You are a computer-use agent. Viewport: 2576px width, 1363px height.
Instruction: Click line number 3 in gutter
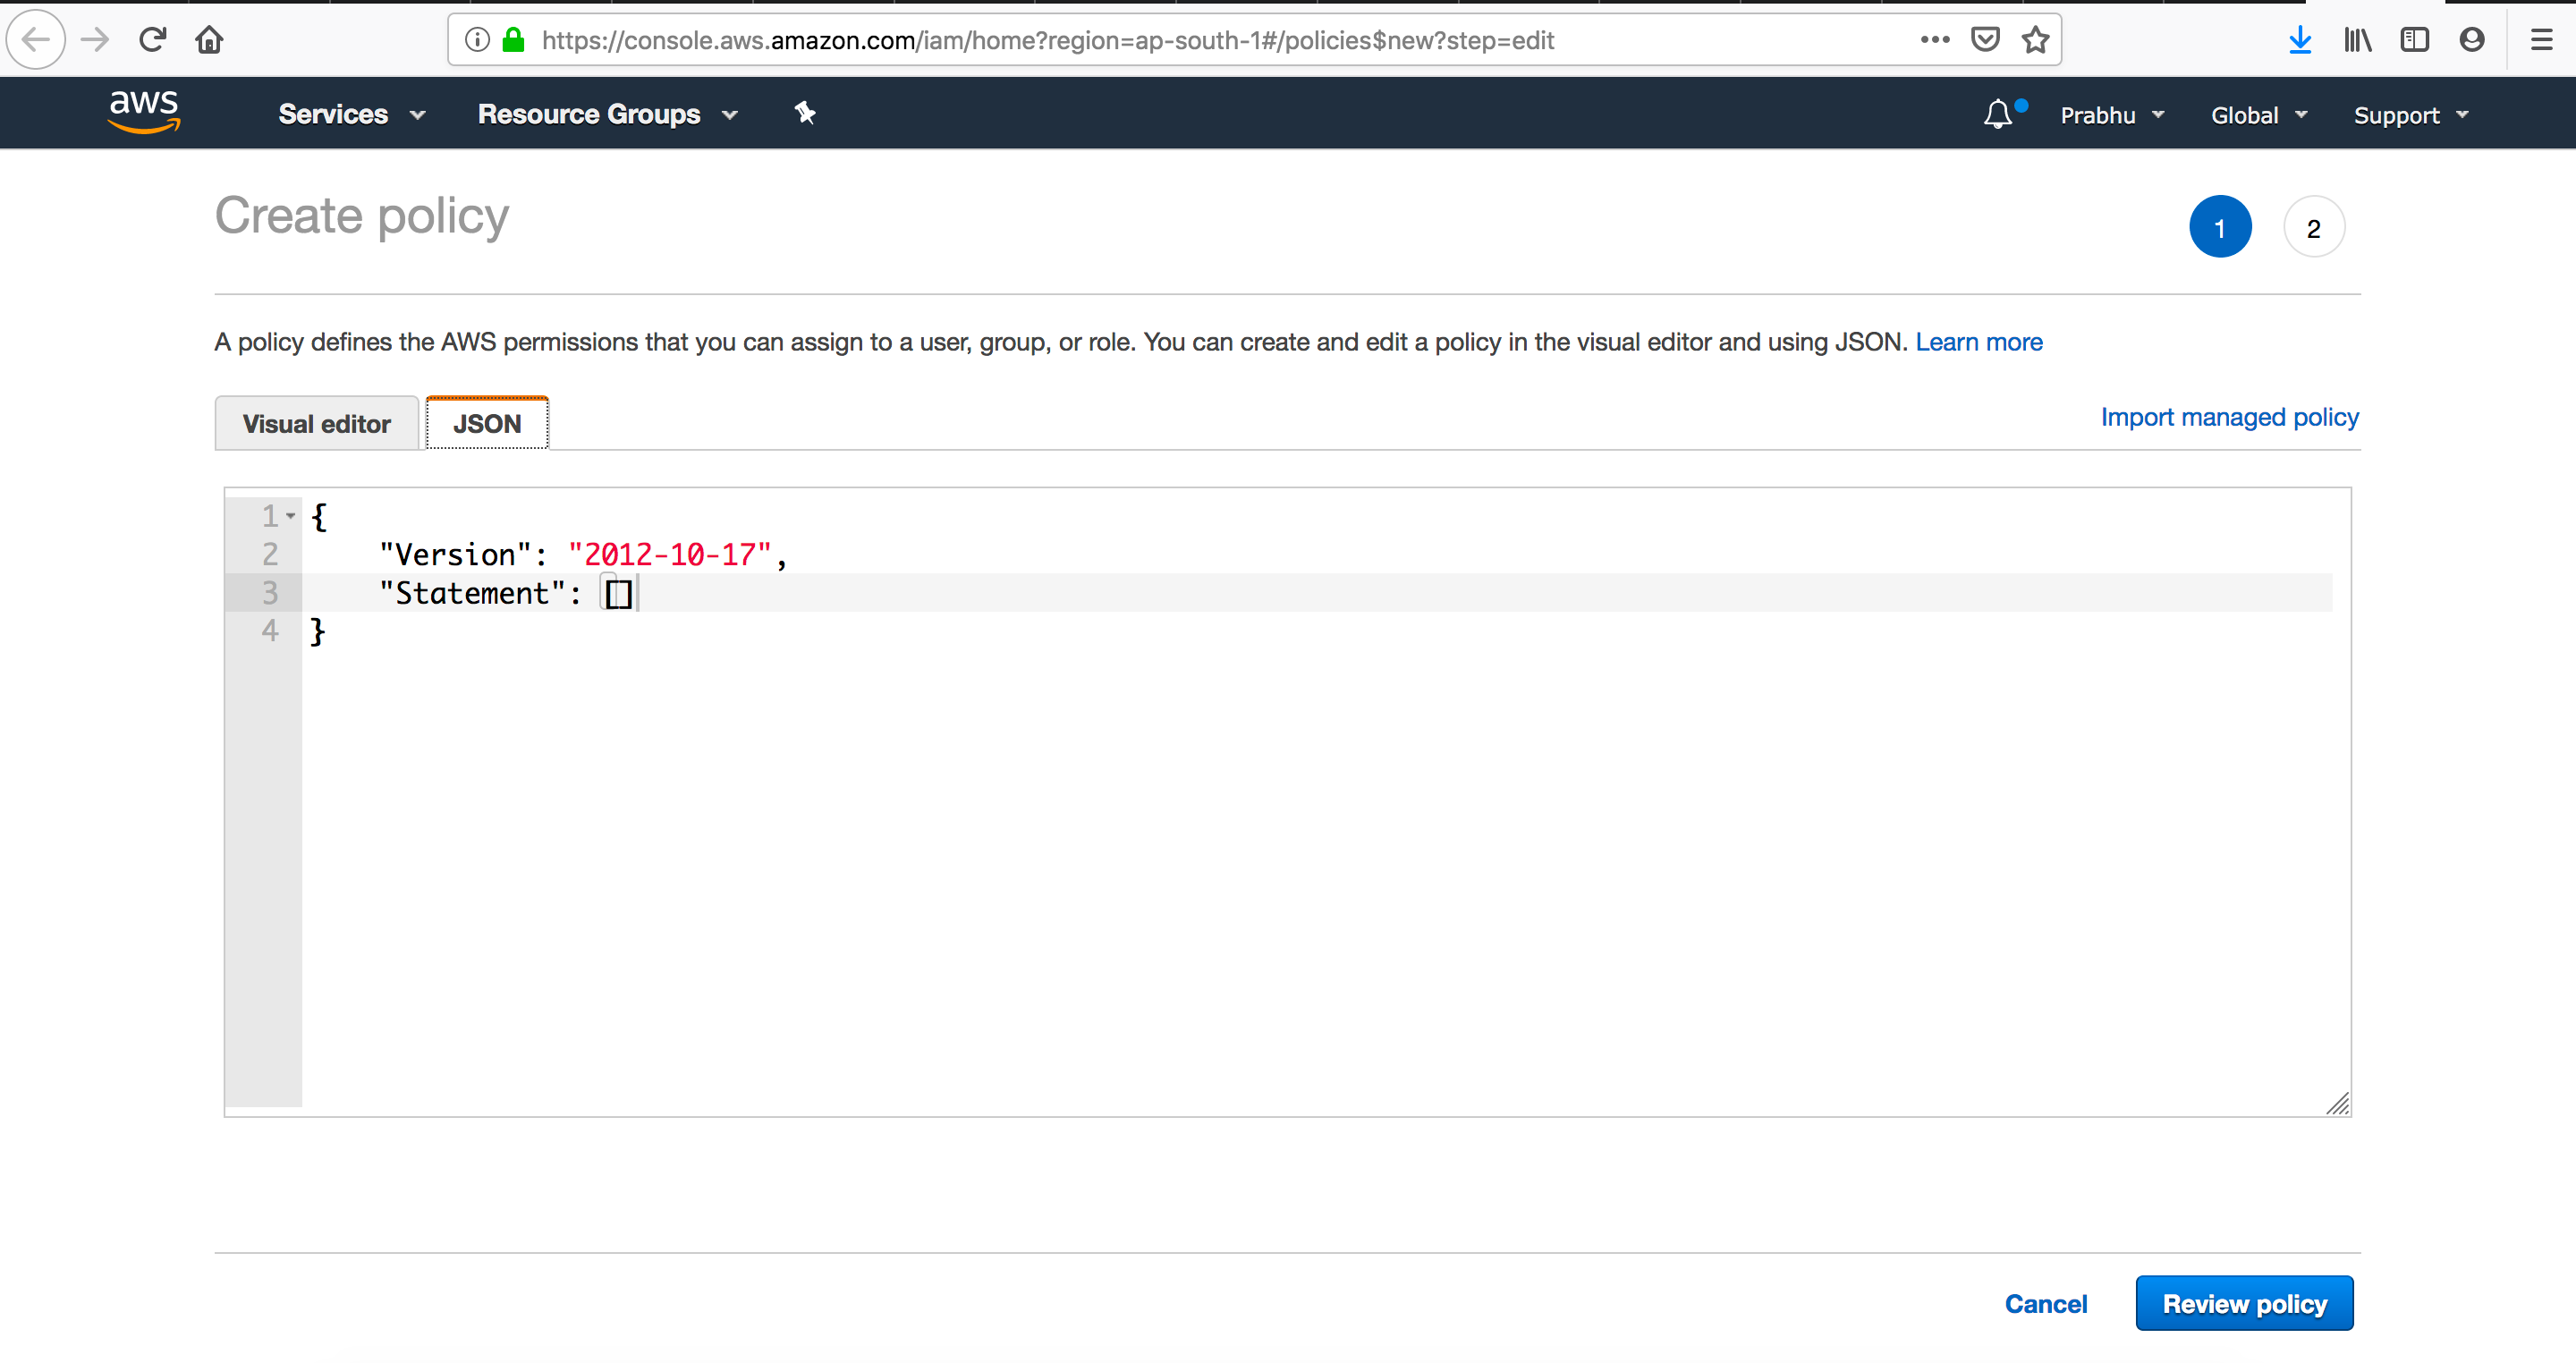(x=270, y=593)
